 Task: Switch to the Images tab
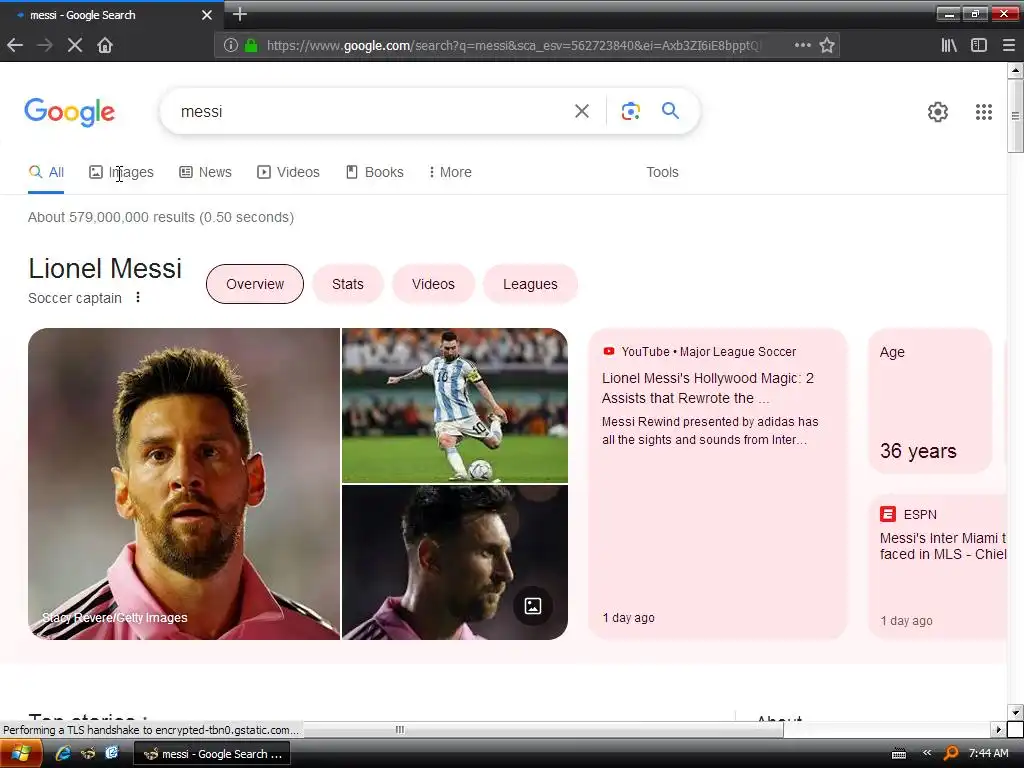click(x=121, y=172)
